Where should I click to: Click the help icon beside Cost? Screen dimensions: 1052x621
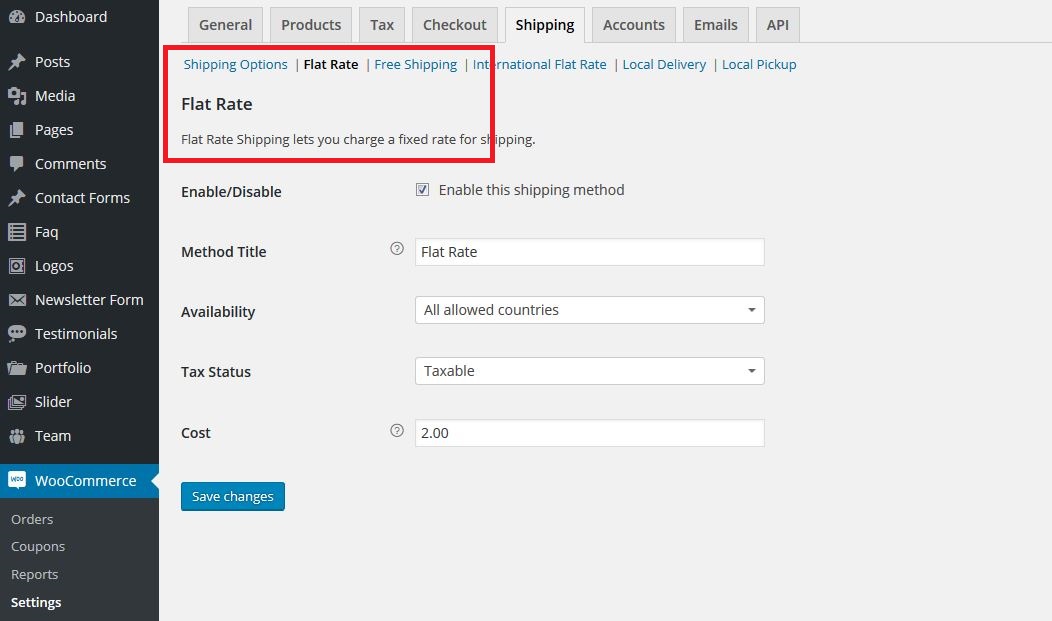(x=397, y=431)
